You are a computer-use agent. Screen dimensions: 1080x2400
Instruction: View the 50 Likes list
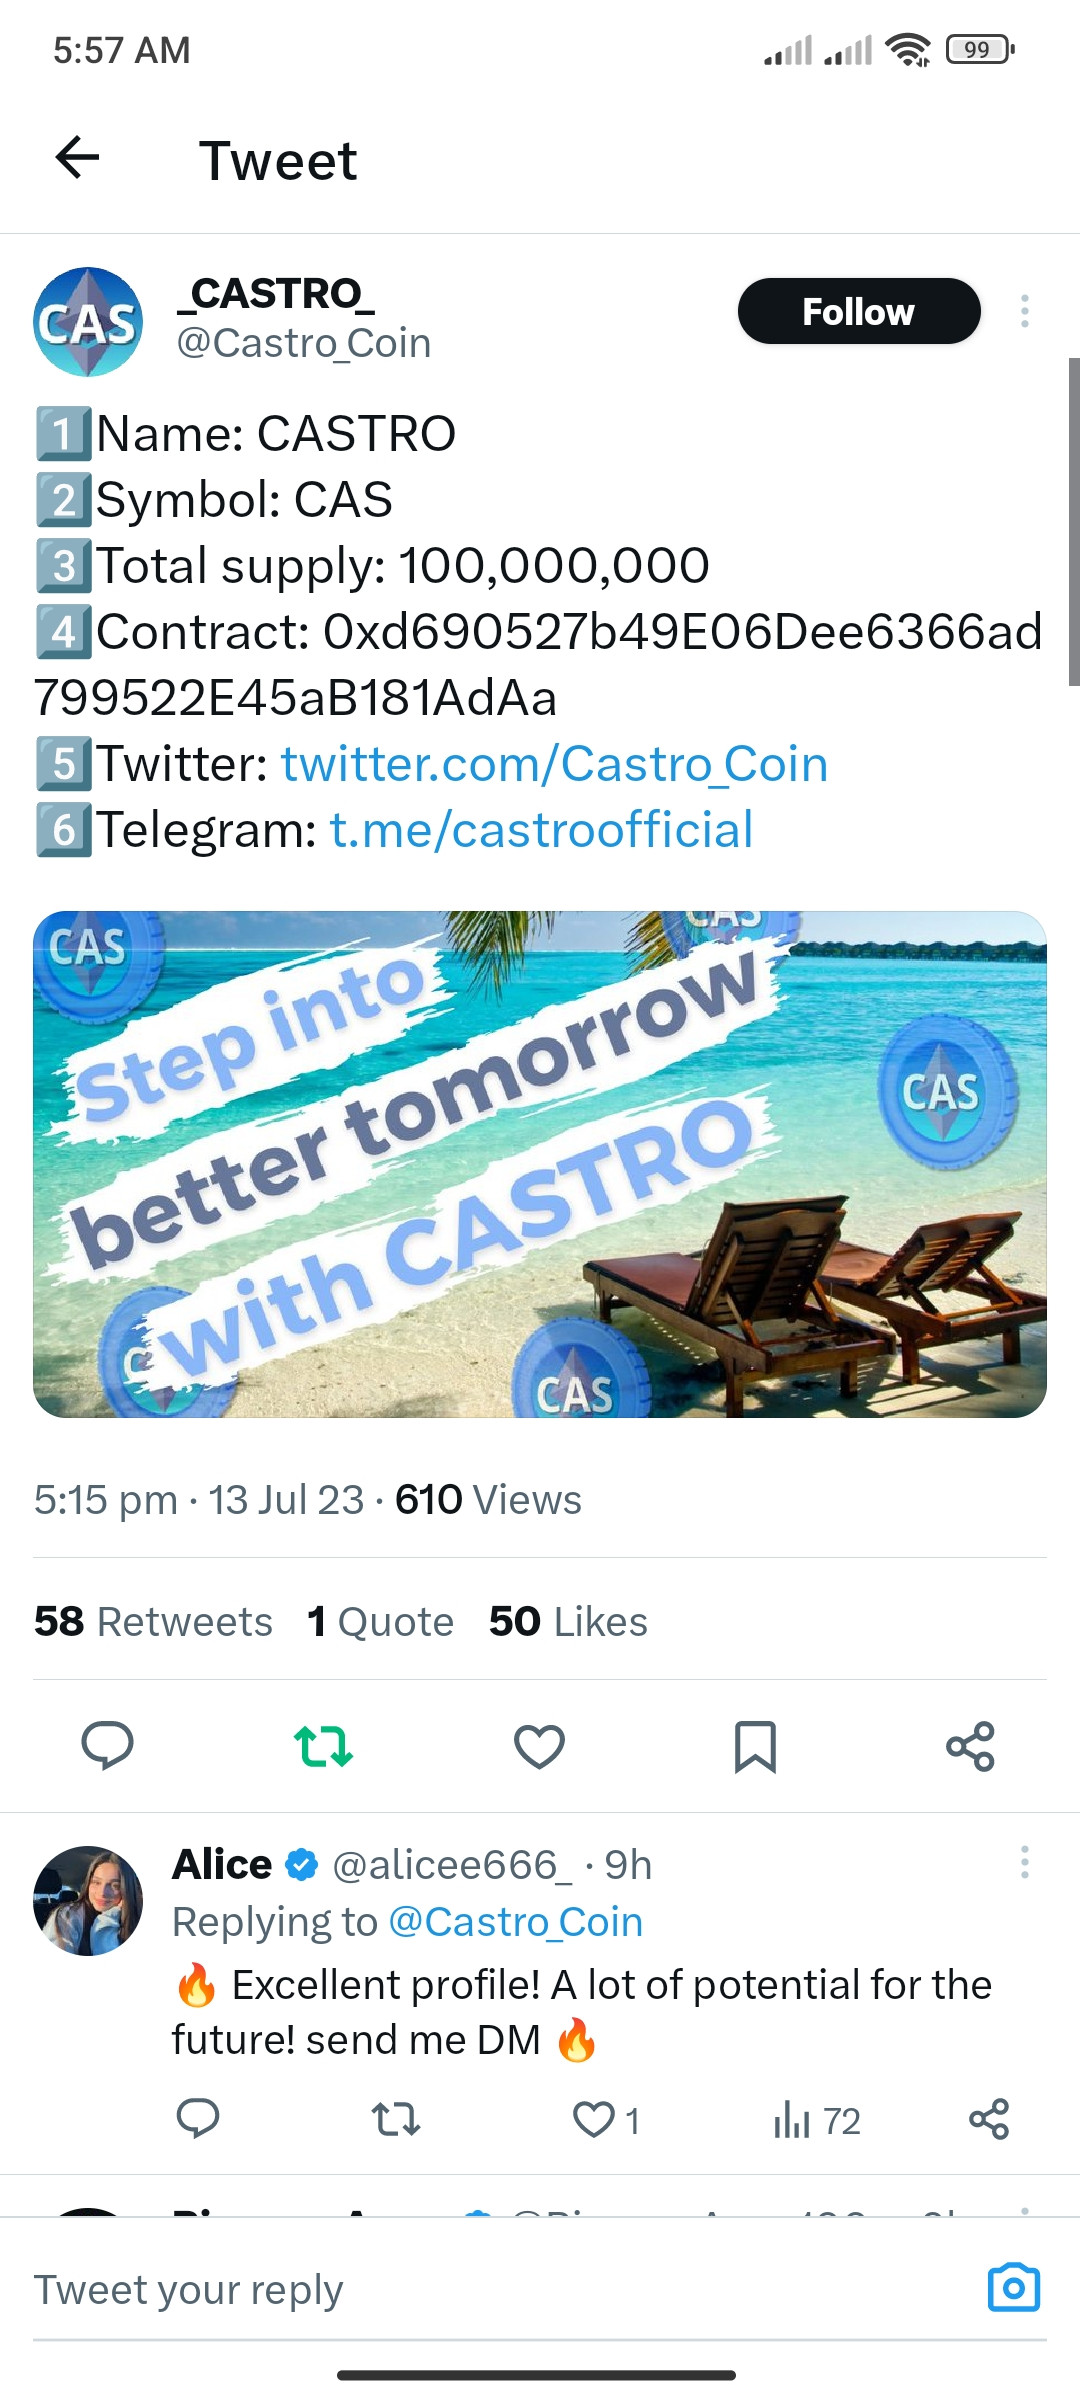click(568, 1621)
